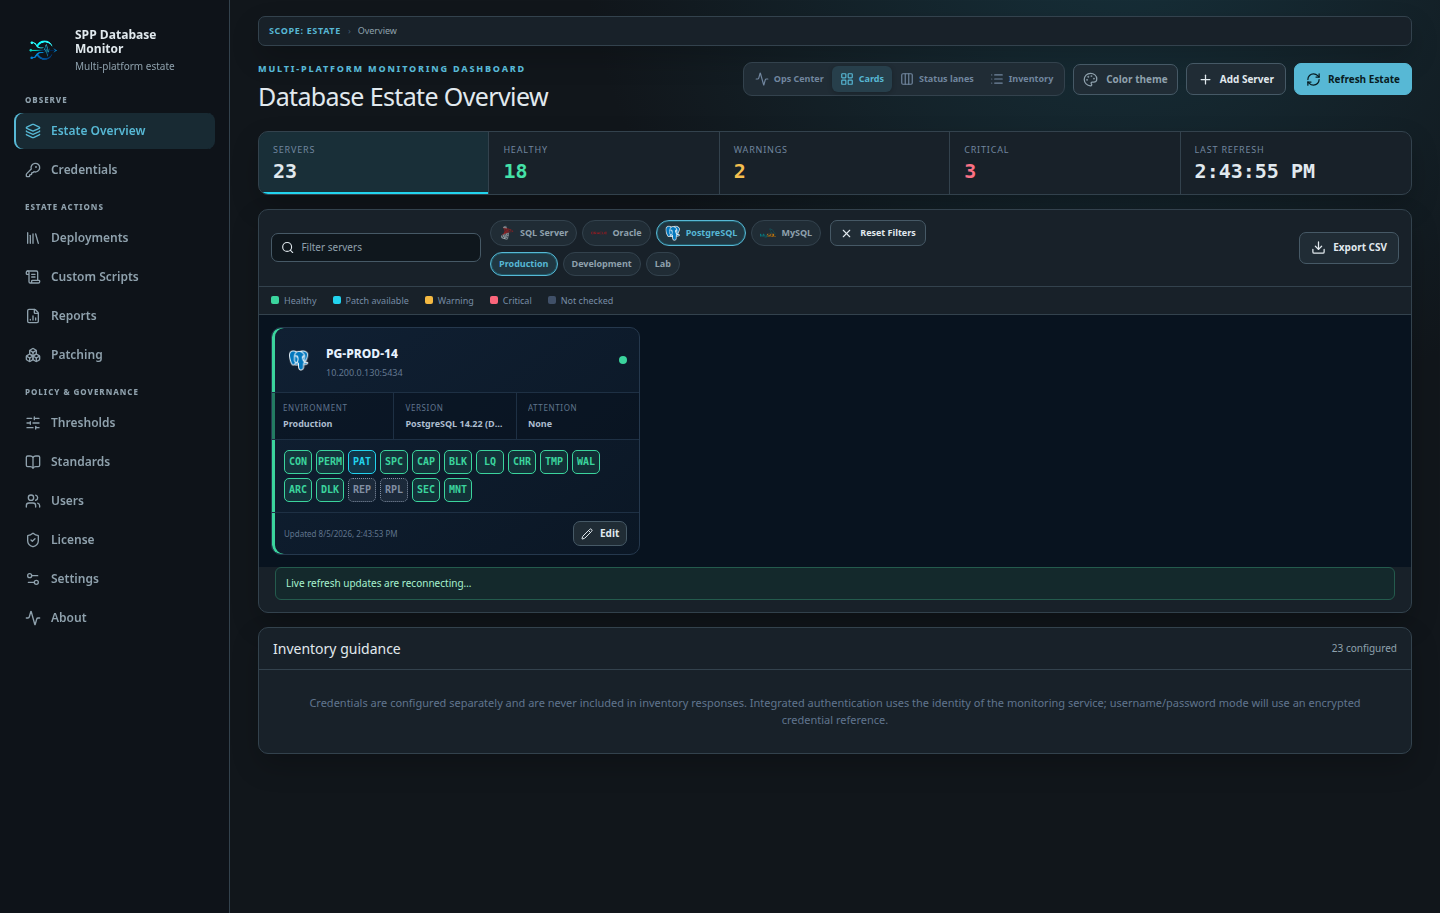Click the Standards book icon
The image size is (1440, 913).
pos(33,462)
